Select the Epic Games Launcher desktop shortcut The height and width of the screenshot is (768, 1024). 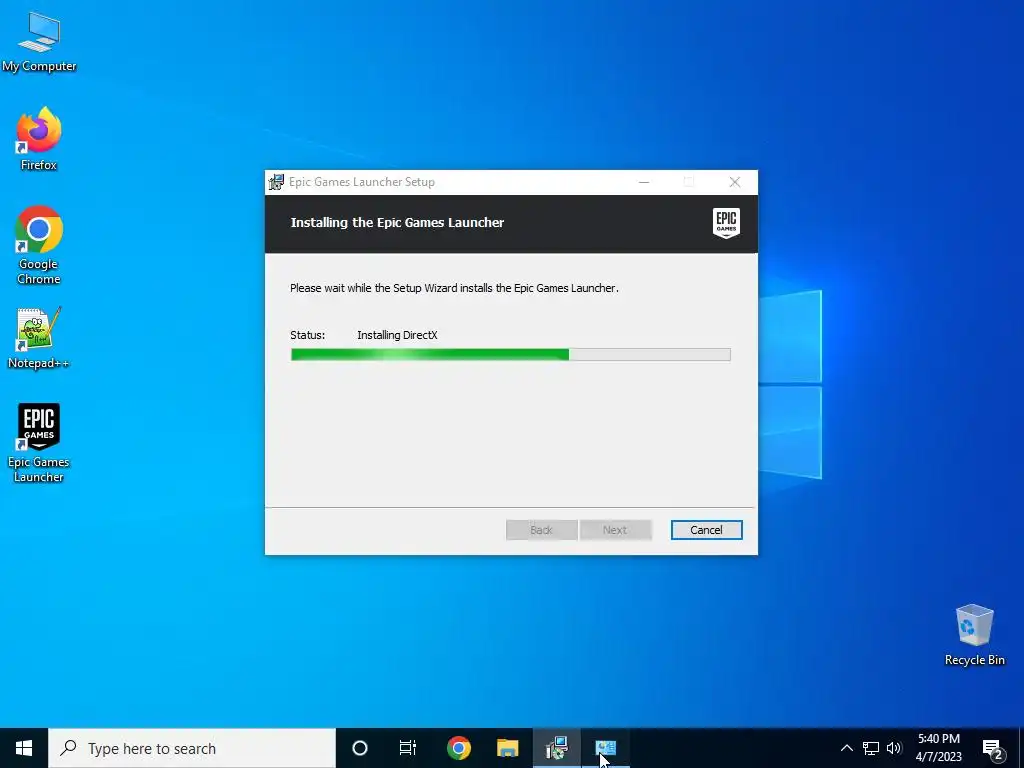(x=39, y=443)
